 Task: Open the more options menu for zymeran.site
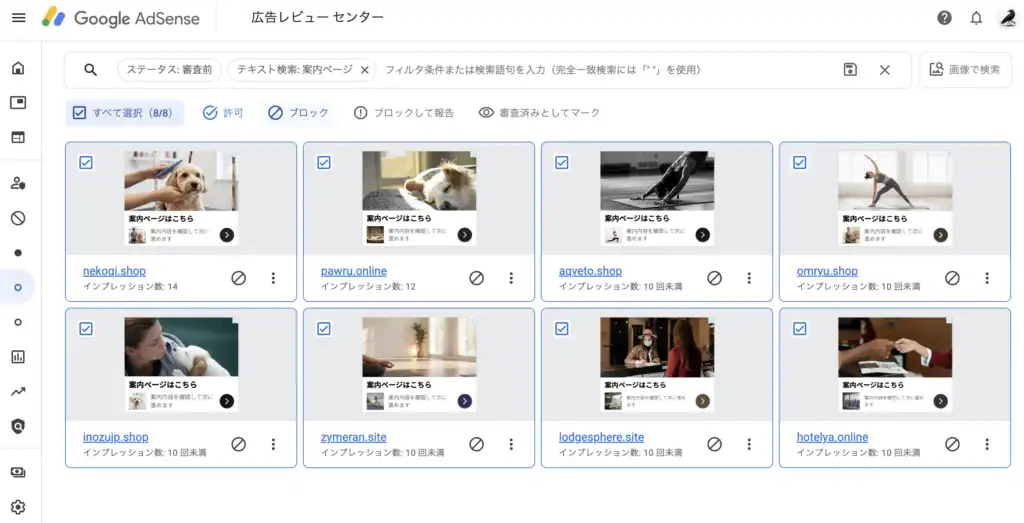[510, 444]
